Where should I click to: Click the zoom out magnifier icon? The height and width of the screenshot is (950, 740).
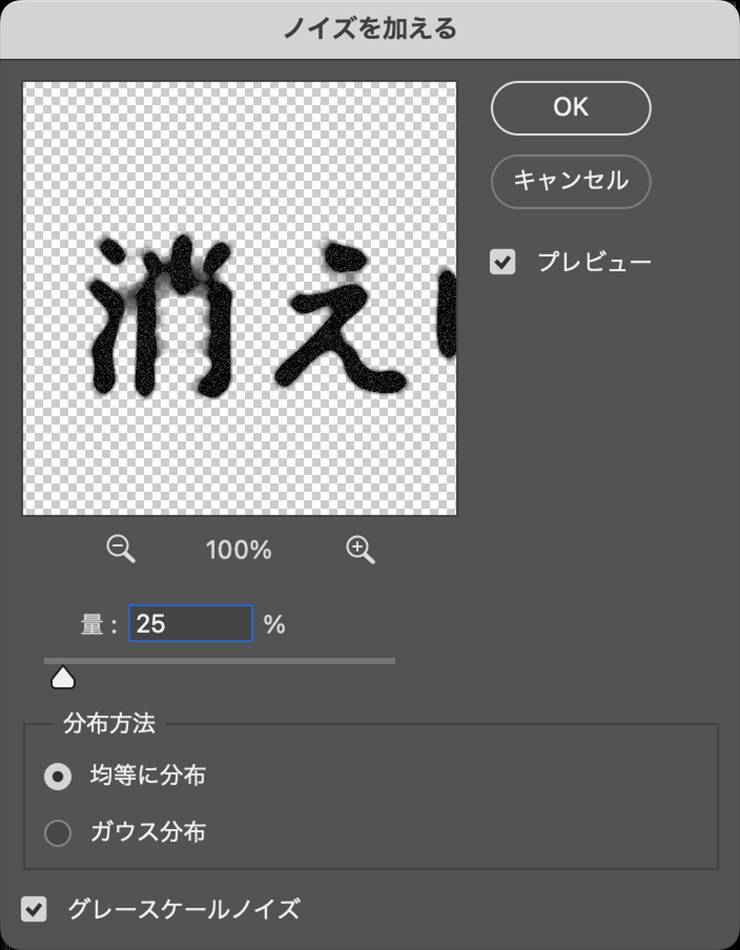(x=121, y=548)
